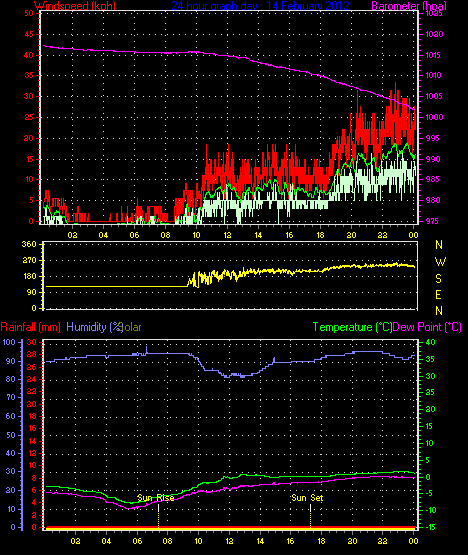468x555 pixels.
Task: Click the -15 value on temperature axis
Action: point(429,527)
